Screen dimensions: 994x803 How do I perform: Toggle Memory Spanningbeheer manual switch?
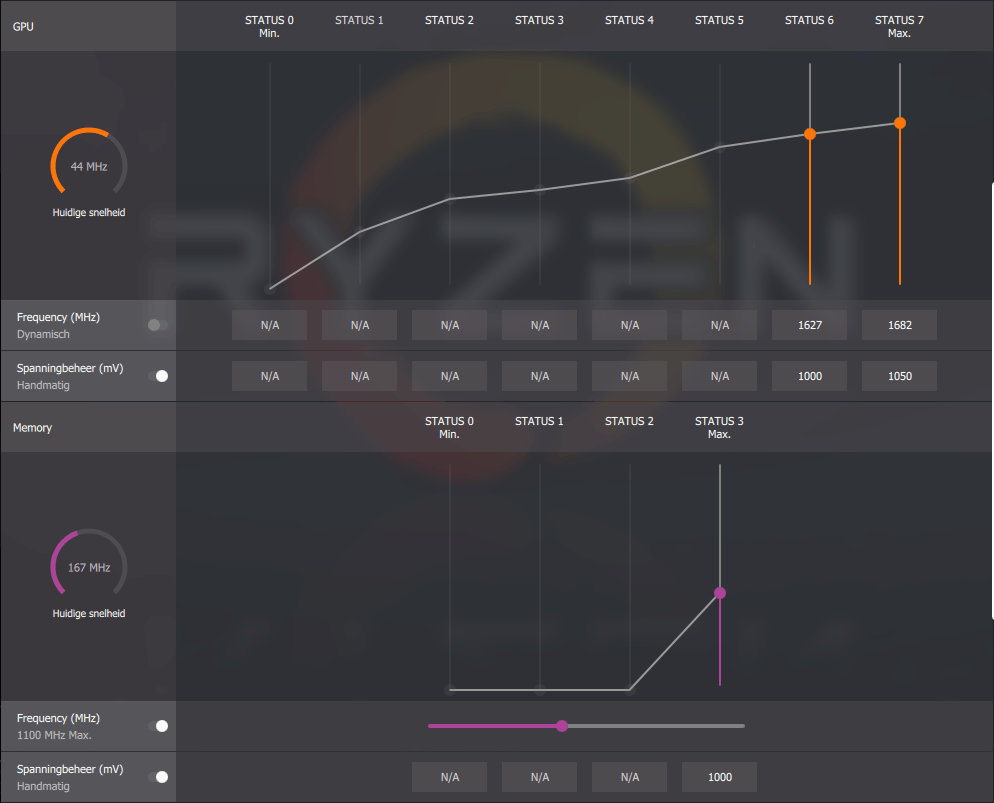(x=158, y=777)
